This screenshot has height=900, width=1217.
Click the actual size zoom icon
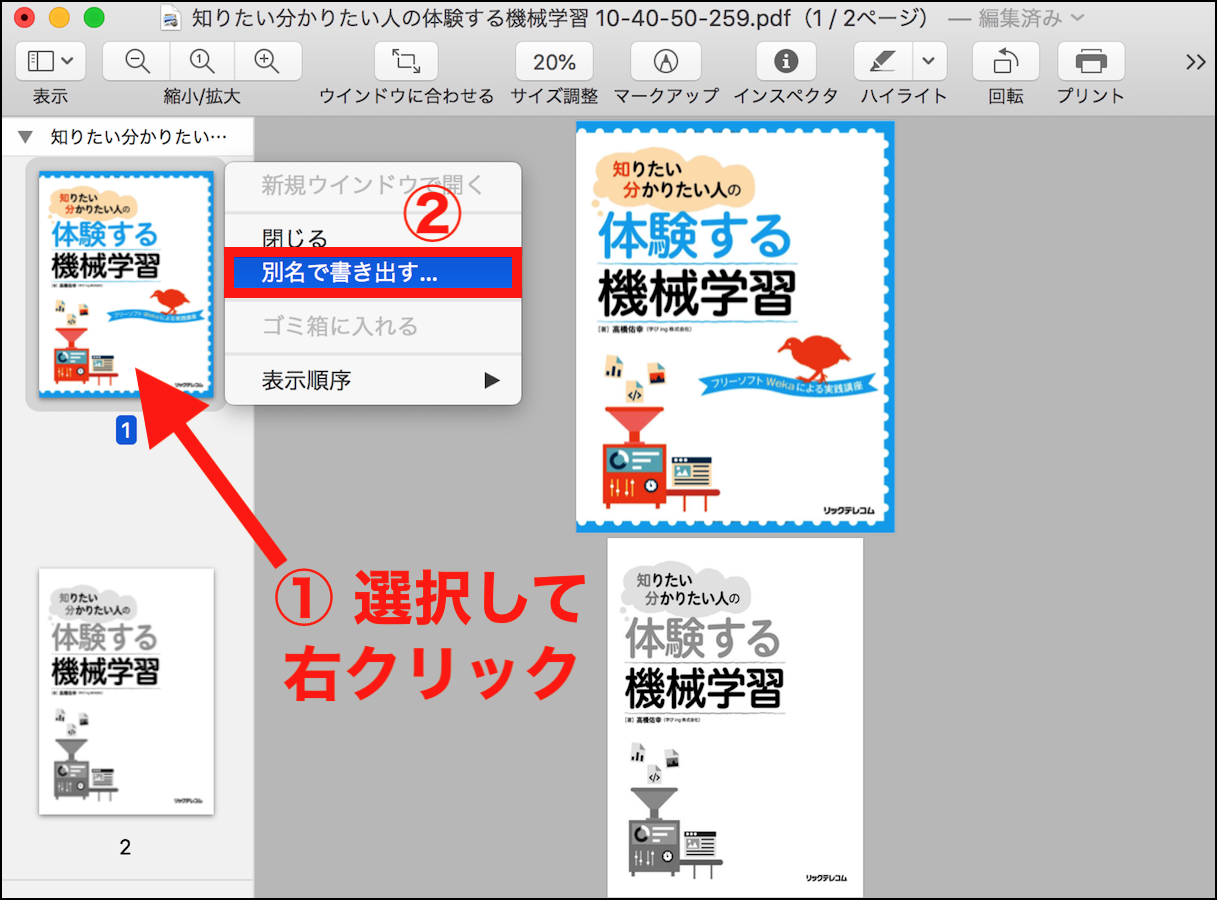pyautogui.click(x=201, y=62)
